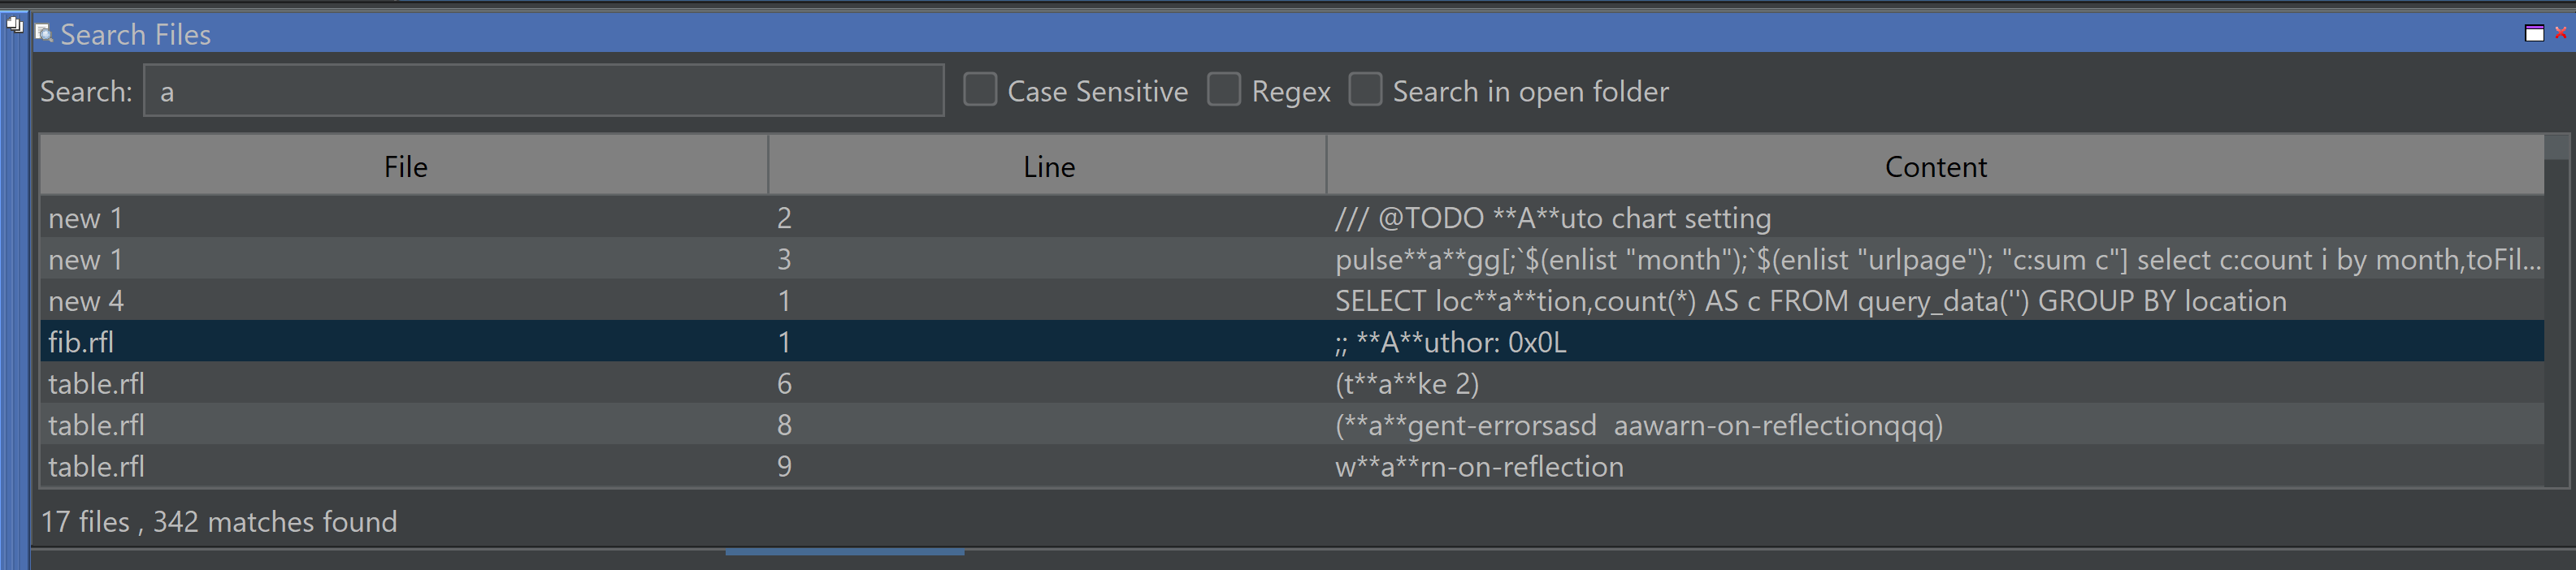Enable the Case Sensitive checkbox
This screenshot has width=2576, height=570.
(980, 90)
